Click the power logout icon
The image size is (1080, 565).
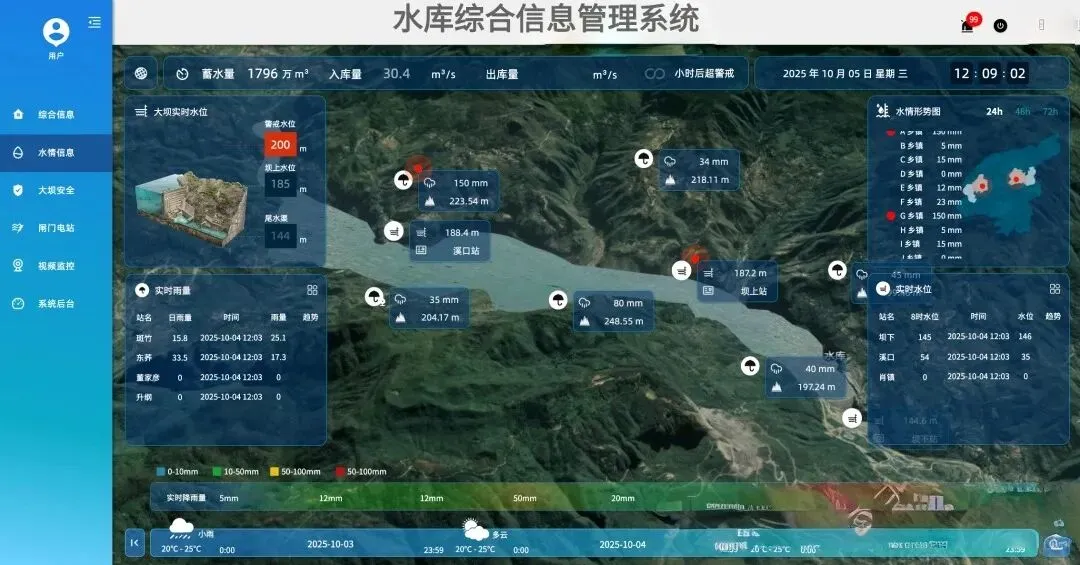click(1001, 25)
